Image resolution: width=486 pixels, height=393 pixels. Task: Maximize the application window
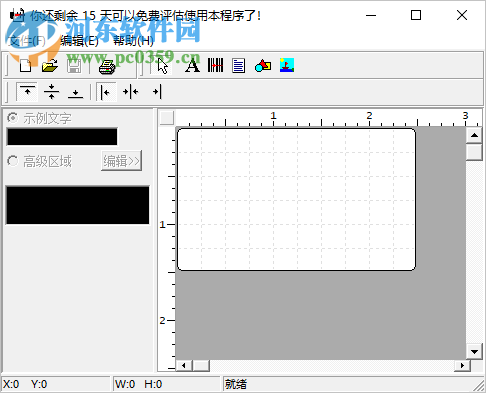point(416,15)
